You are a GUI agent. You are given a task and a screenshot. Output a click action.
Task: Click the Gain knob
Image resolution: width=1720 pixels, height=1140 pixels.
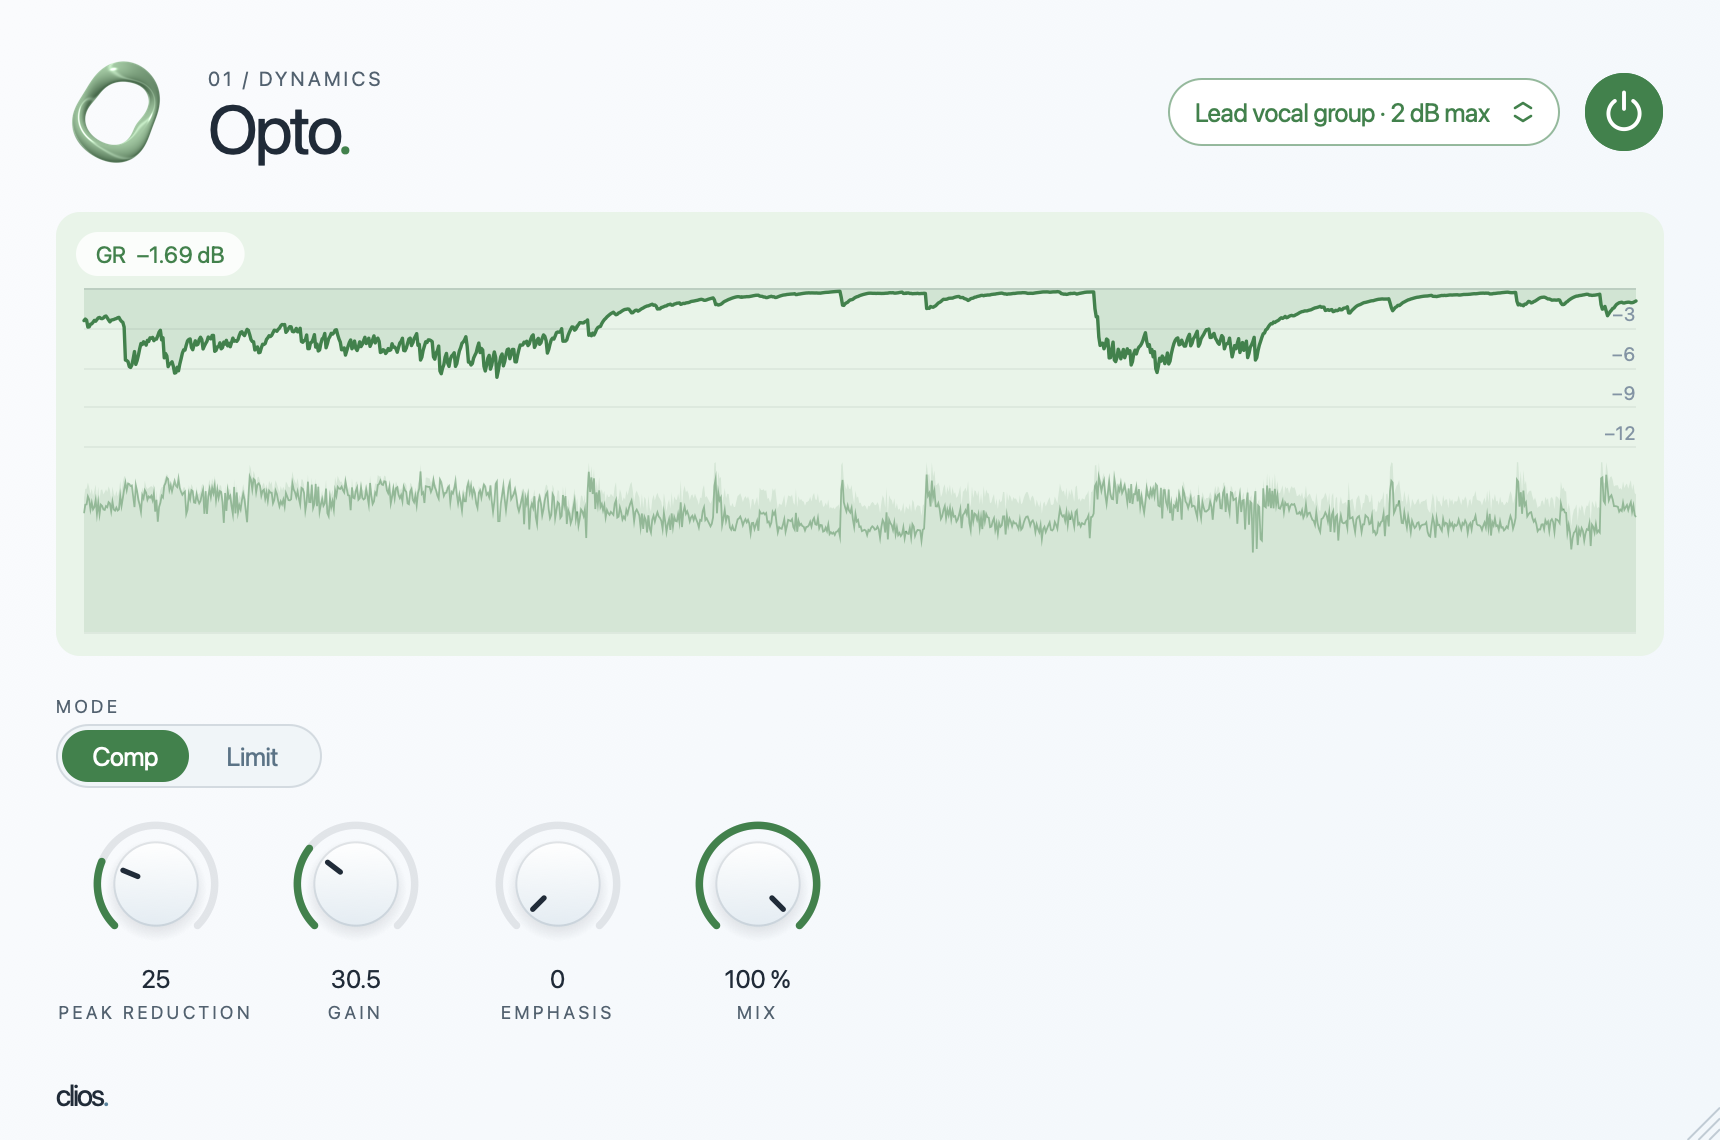point(356,884)
